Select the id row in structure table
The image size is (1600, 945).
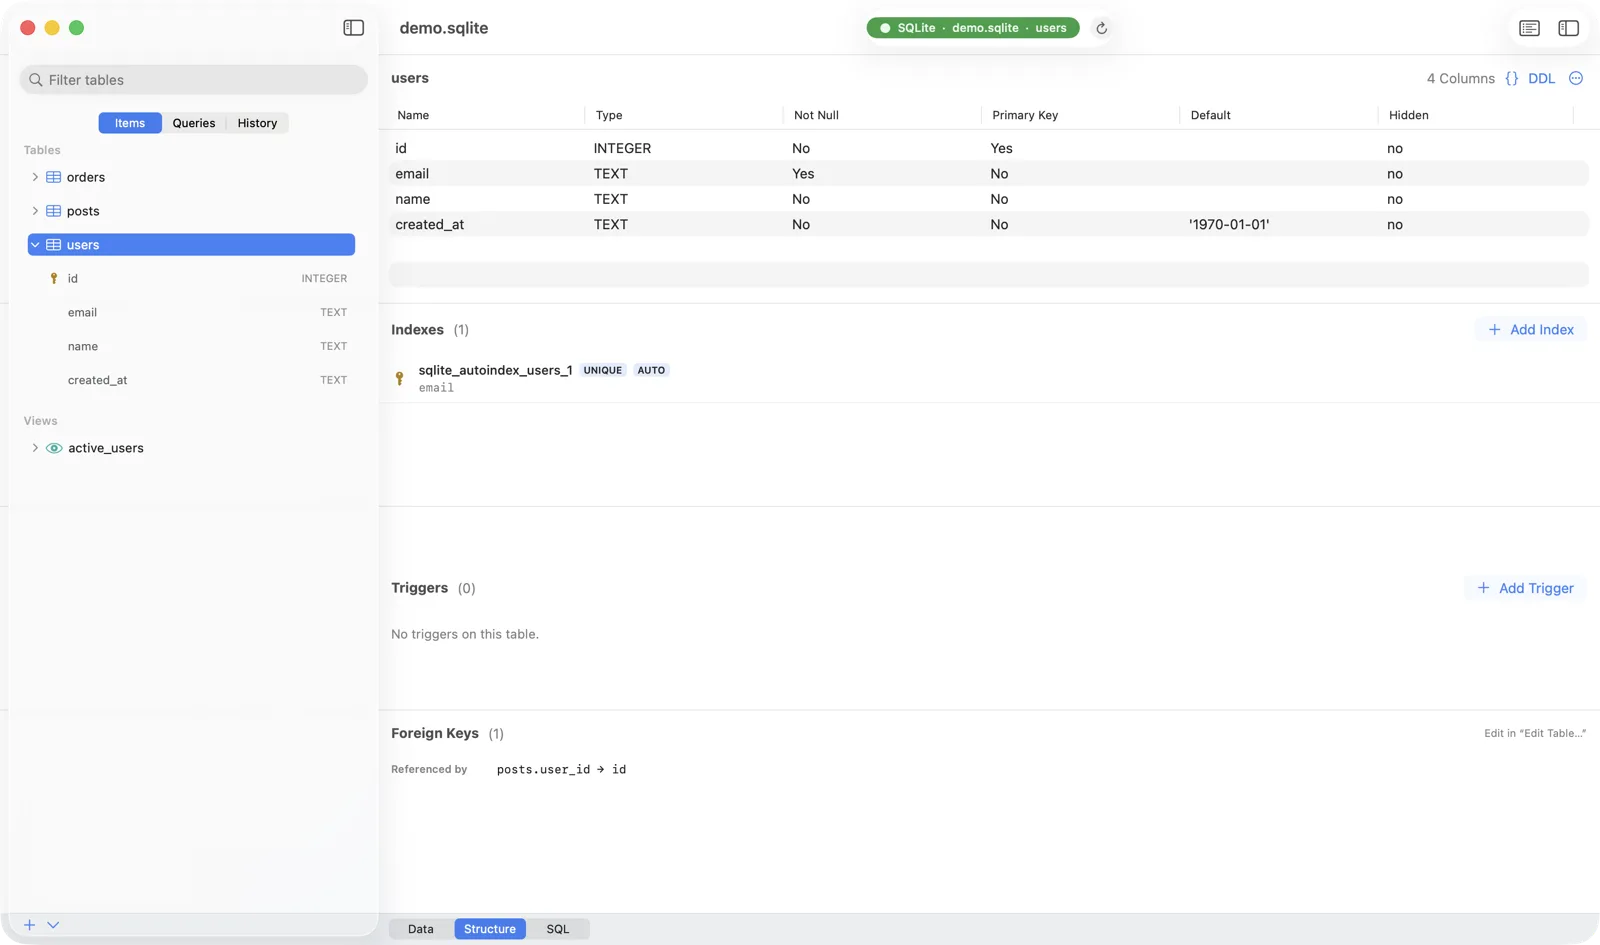(x=989, y=148)
